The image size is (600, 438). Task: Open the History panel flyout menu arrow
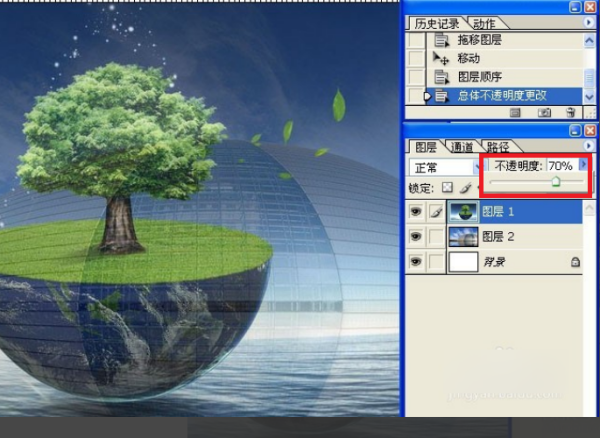click(588, 23)
